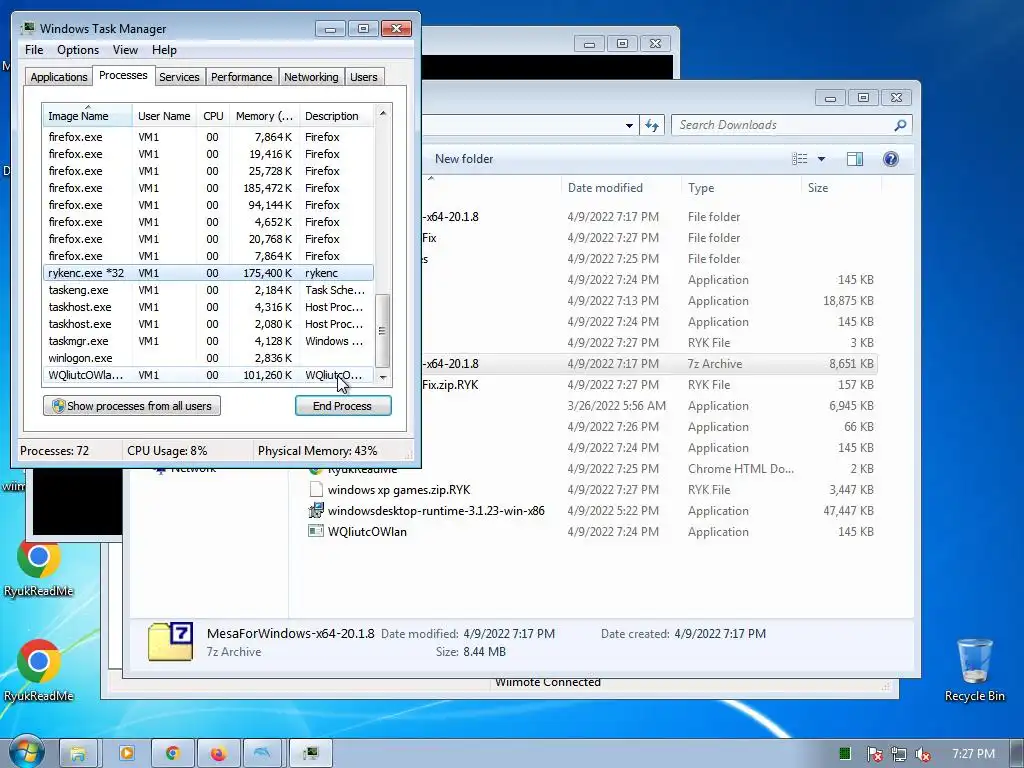Click the process list scroll up arrow
The width and height of the screenshot is (1024, 768).
coord(383,113)
